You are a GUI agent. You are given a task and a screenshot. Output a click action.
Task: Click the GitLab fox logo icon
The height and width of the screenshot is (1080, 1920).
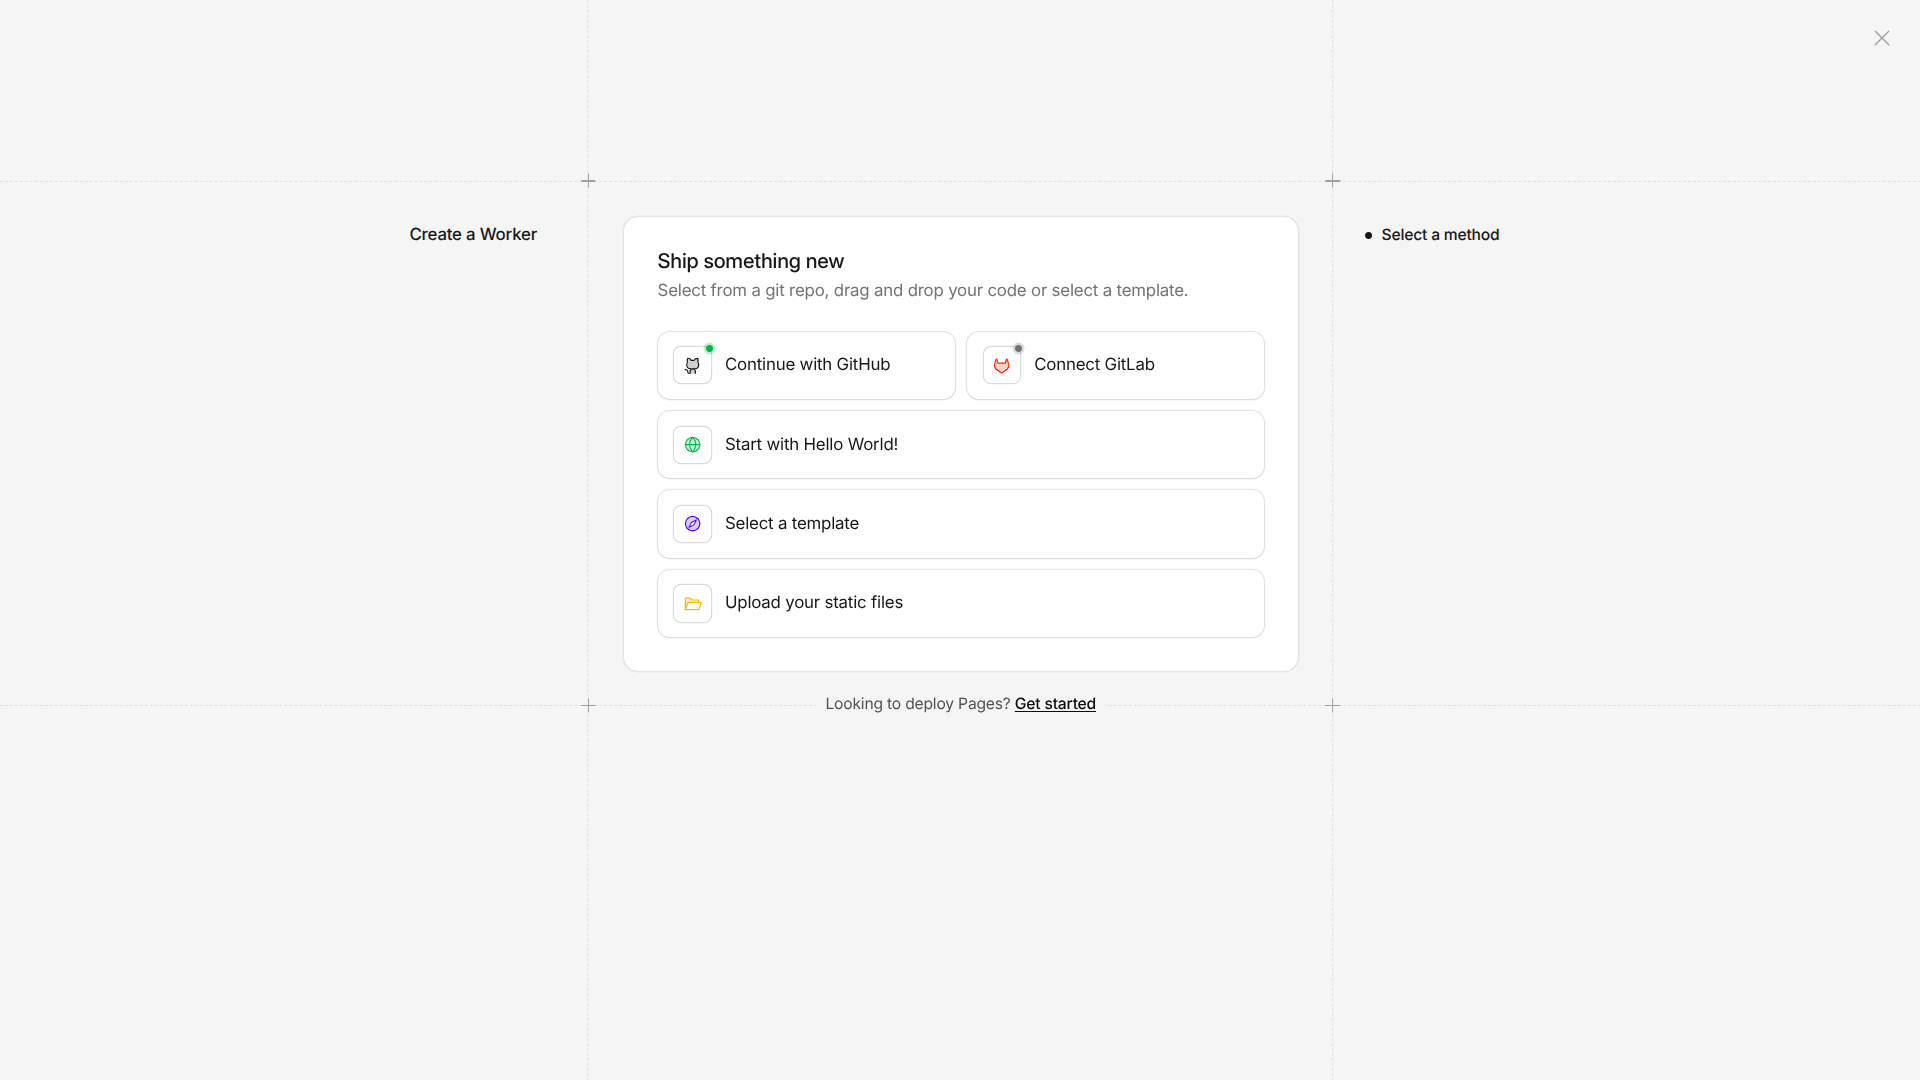click(1001, 366)
